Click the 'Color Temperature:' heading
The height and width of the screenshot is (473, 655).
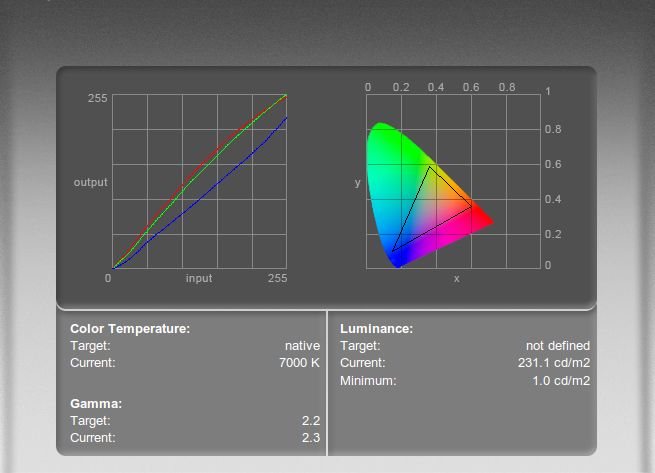pos(130,329)
